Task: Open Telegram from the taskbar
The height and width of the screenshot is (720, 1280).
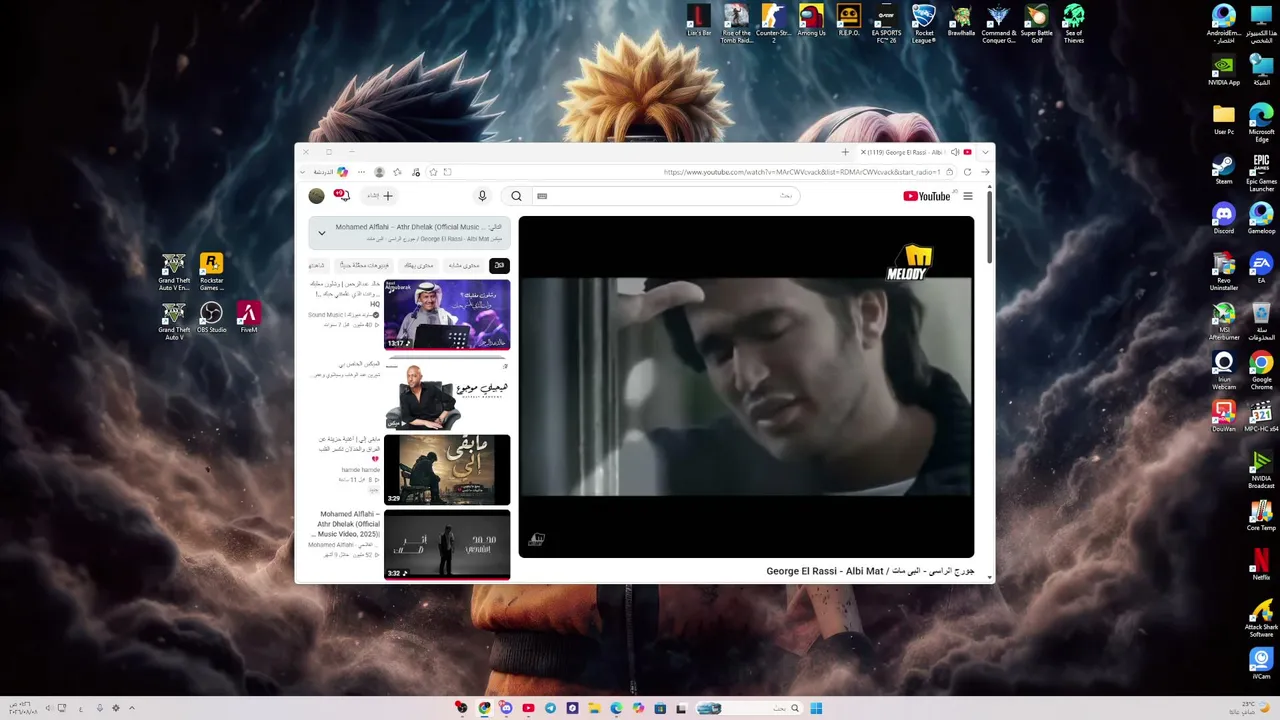Action: (x=550, y=708)
